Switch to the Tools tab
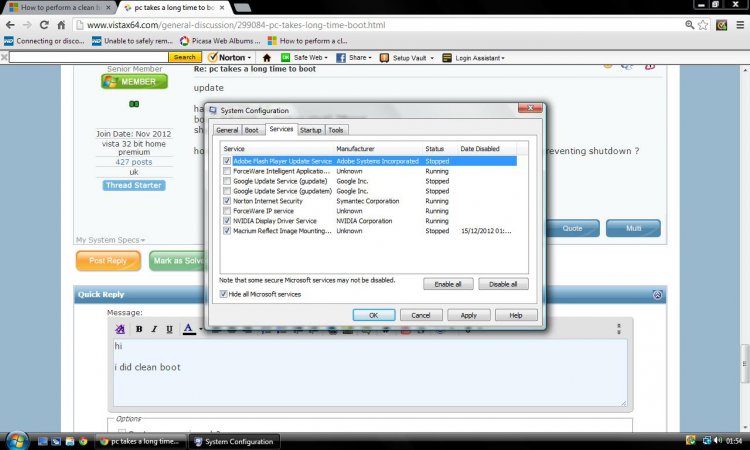Screen dimensions: 750x450 point(336,130)
